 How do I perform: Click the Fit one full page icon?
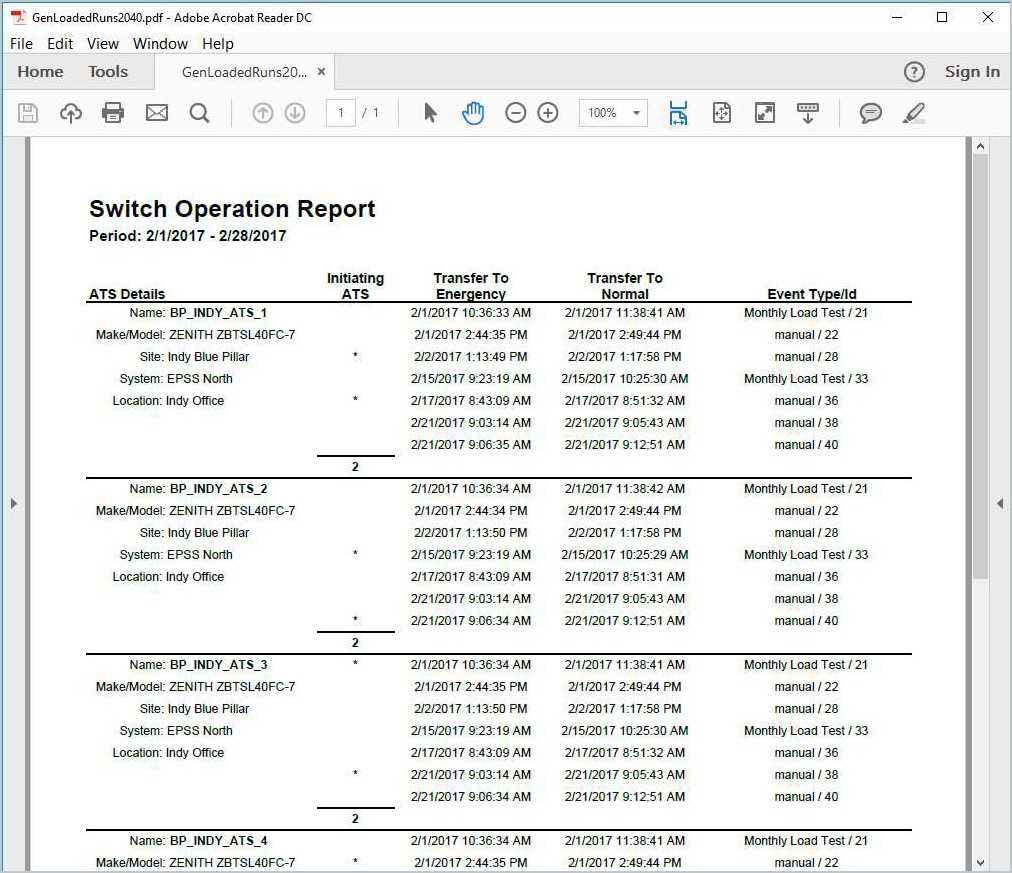tap(722, 113)
